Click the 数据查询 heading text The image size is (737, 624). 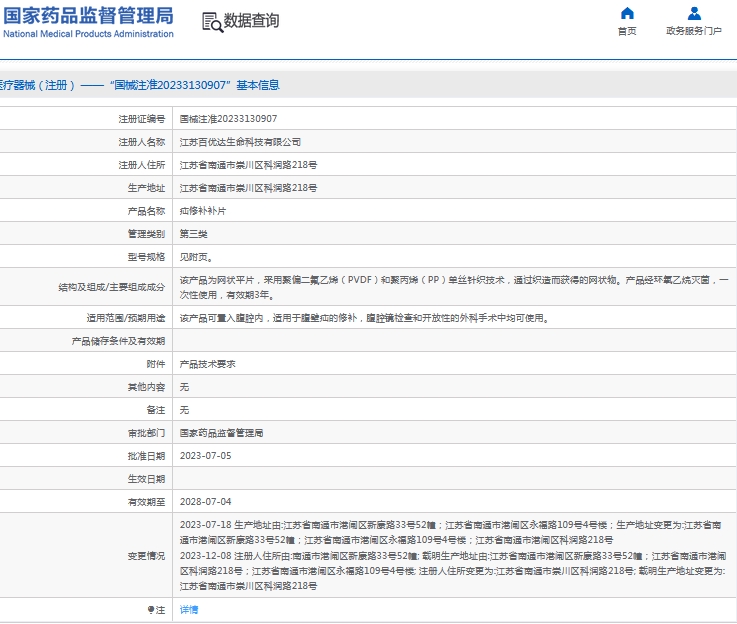[251, 21]
